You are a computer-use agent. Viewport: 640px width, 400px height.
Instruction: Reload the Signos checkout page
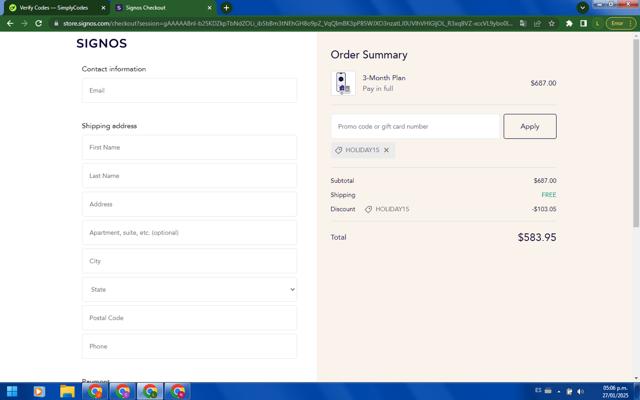click(39, 24)
